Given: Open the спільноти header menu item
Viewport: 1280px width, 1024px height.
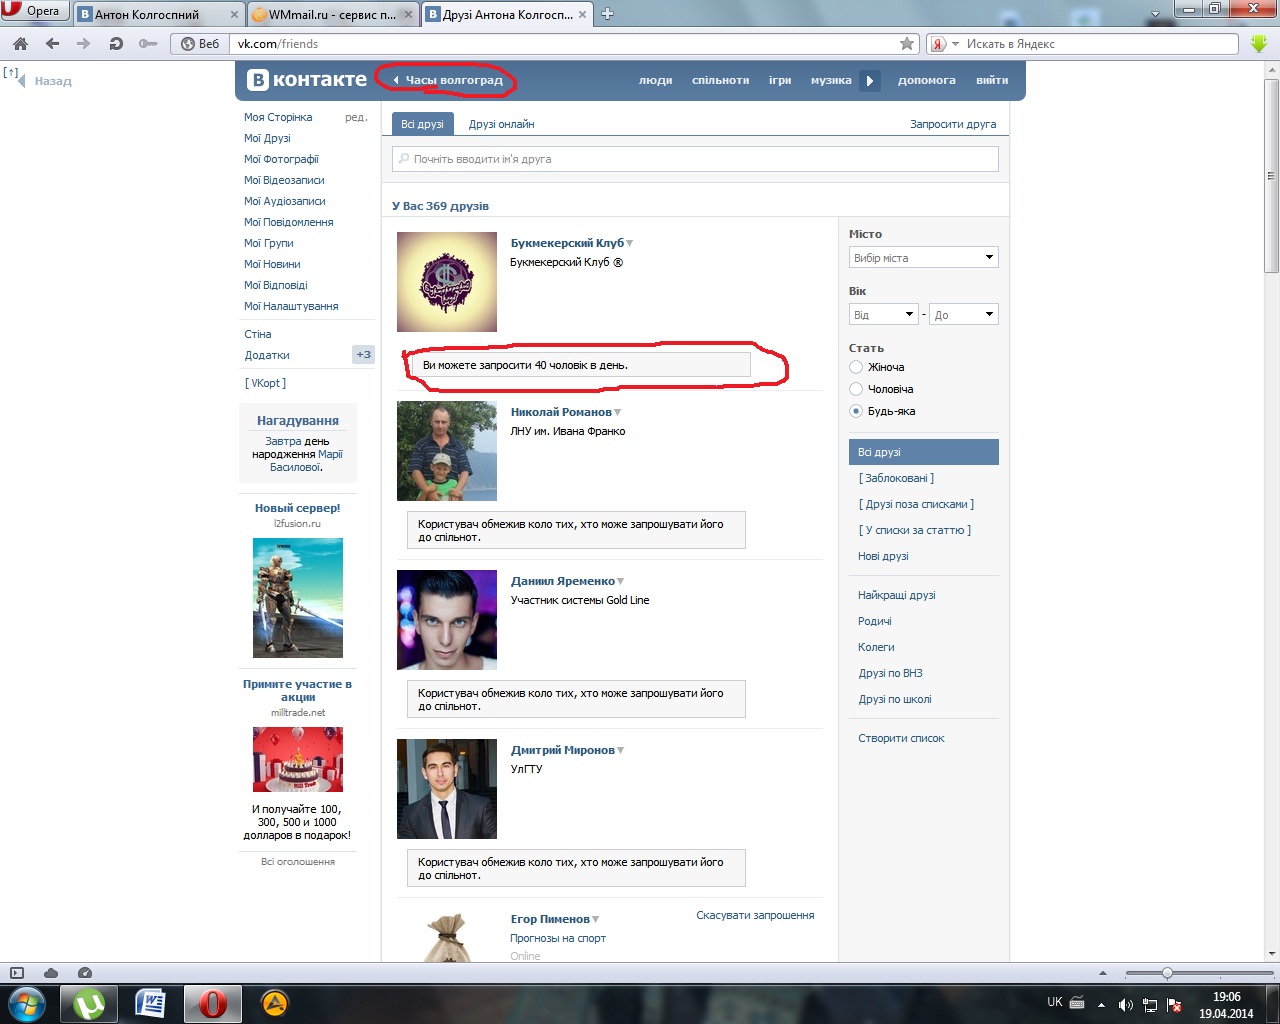Looking at the screenshot, I should pyautogui.click(x=721, y=80).
